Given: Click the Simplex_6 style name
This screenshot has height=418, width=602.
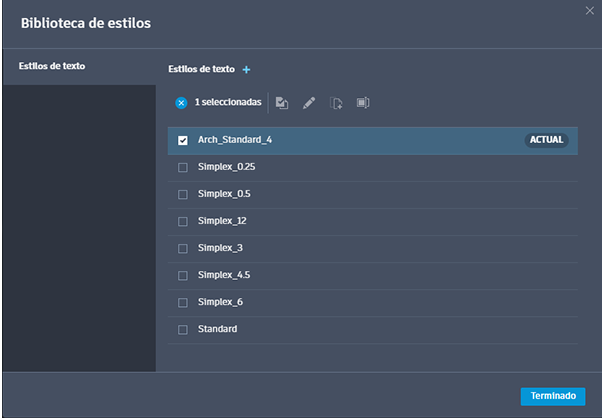Looking at the screenshot, I should (220, 302).
